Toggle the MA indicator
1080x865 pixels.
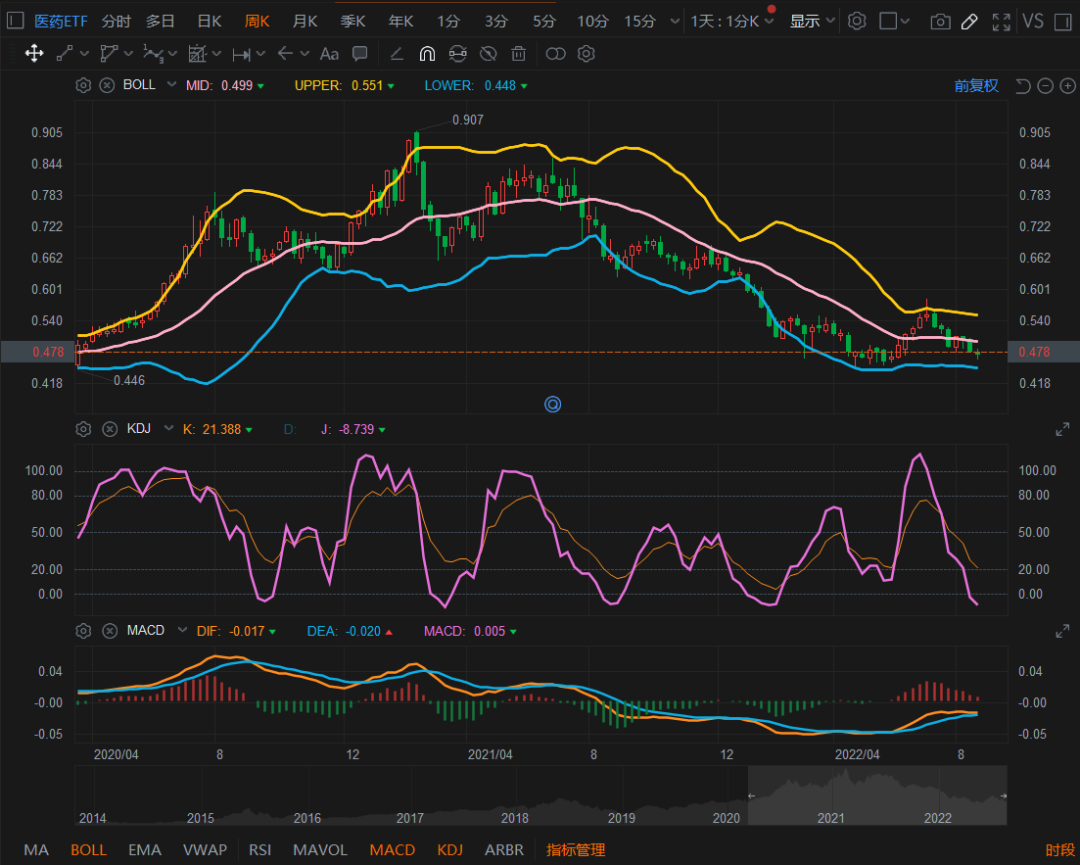[x=37, y=850]
